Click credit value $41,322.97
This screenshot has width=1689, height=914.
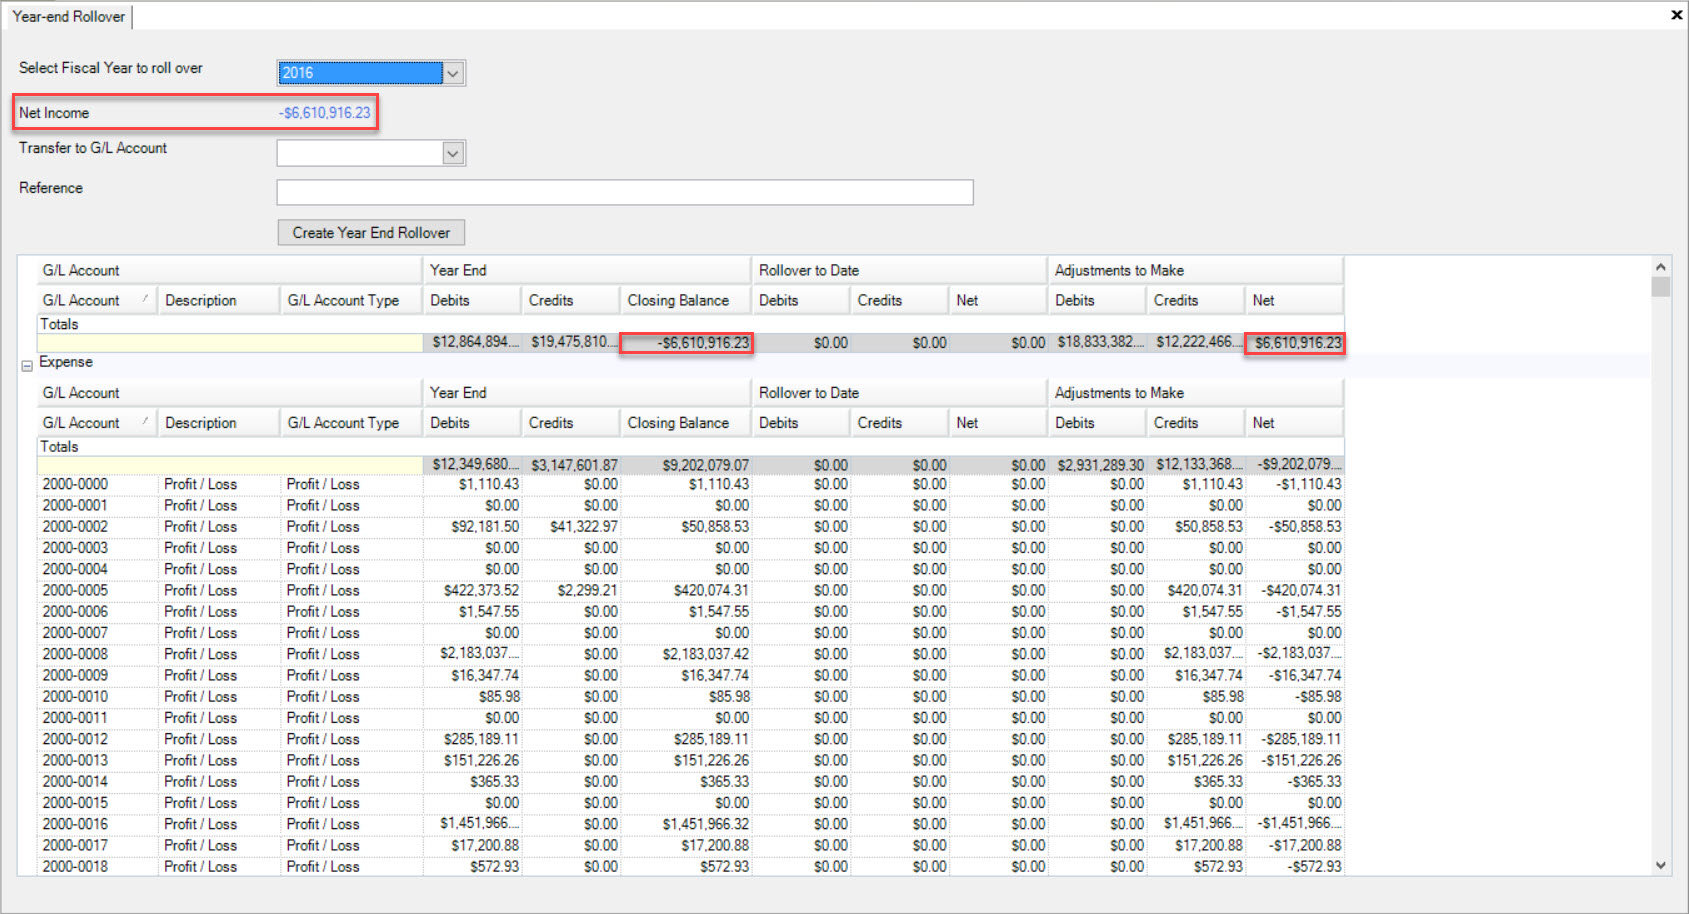584,526
